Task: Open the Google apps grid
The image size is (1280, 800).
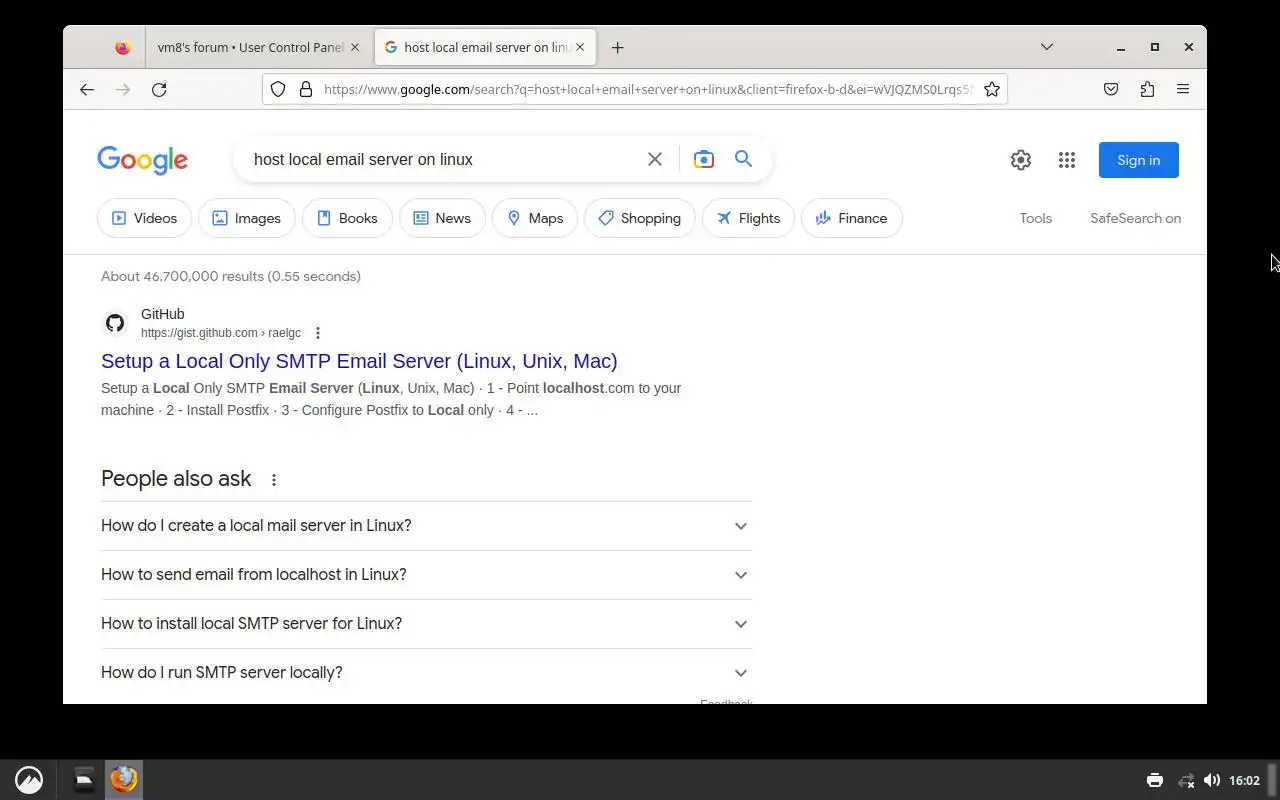Action: [1066, 160]
